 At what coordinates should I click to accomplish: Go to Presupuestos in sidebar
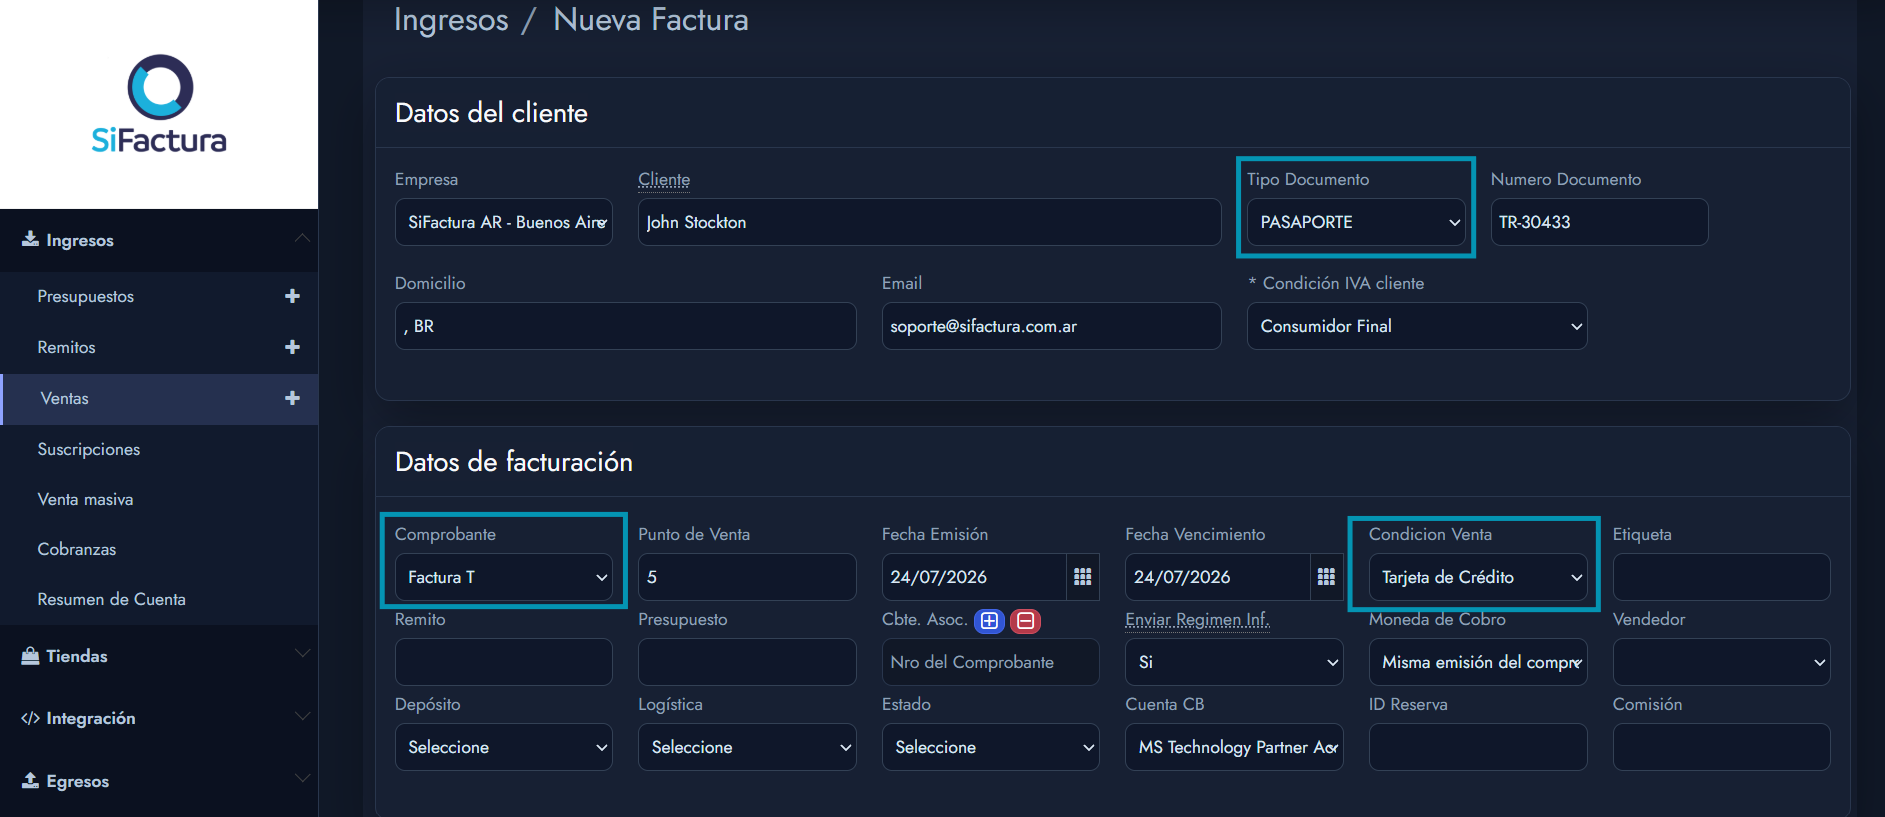(86, 296)
